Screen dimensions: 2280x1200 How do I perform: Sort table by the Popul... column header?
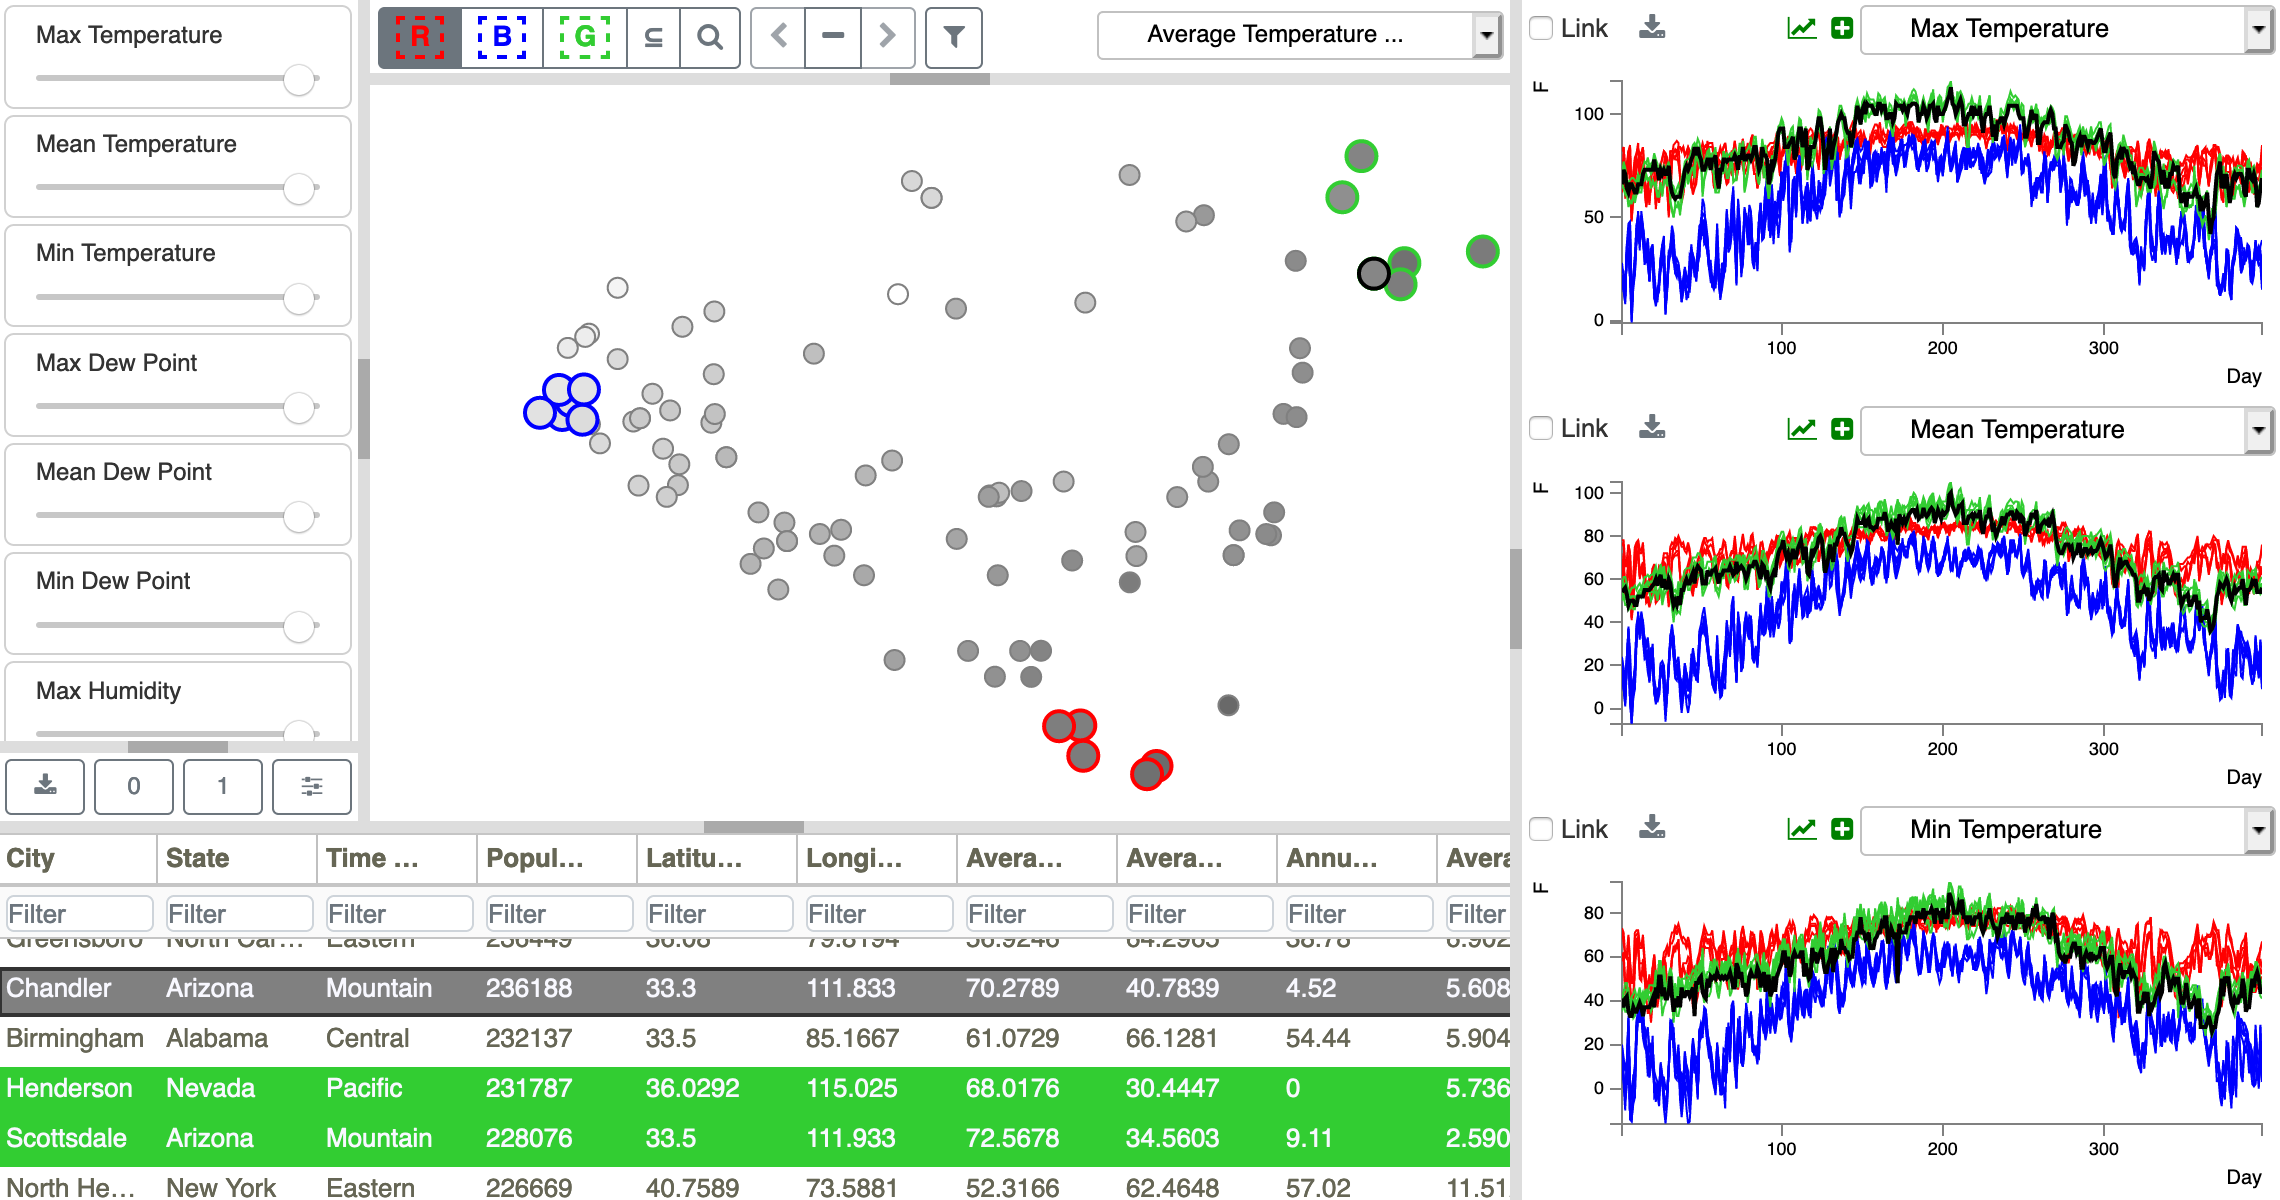(x=557, y=858)
